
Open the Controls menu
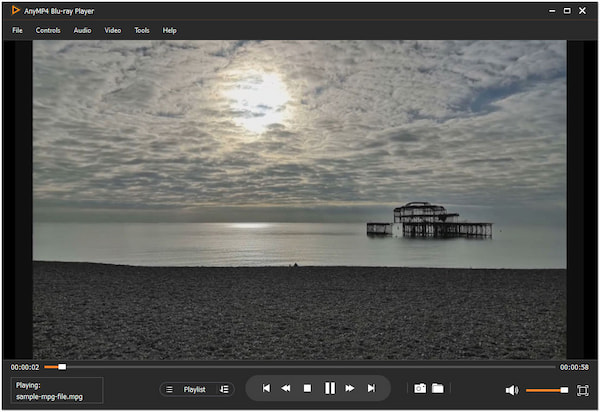48,30
